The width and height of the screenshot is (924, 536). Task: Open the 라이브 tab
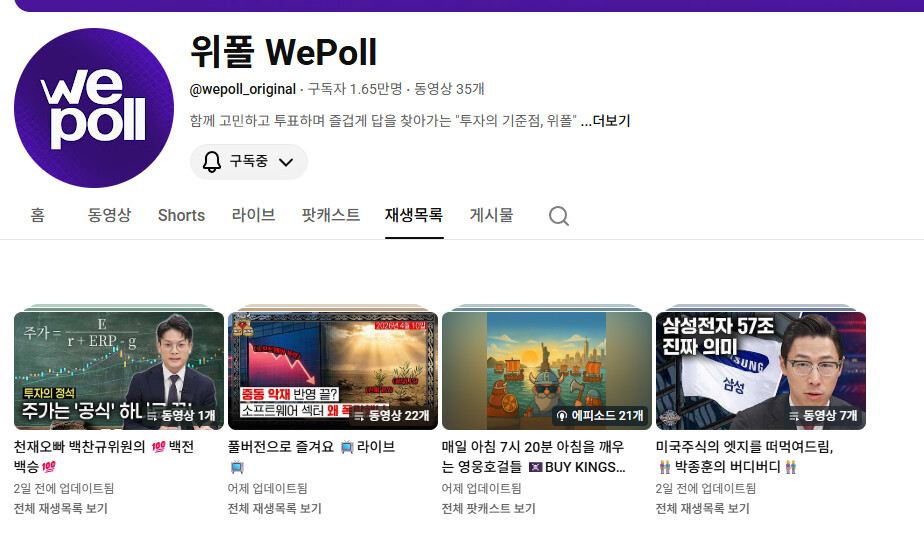[253, 215]
